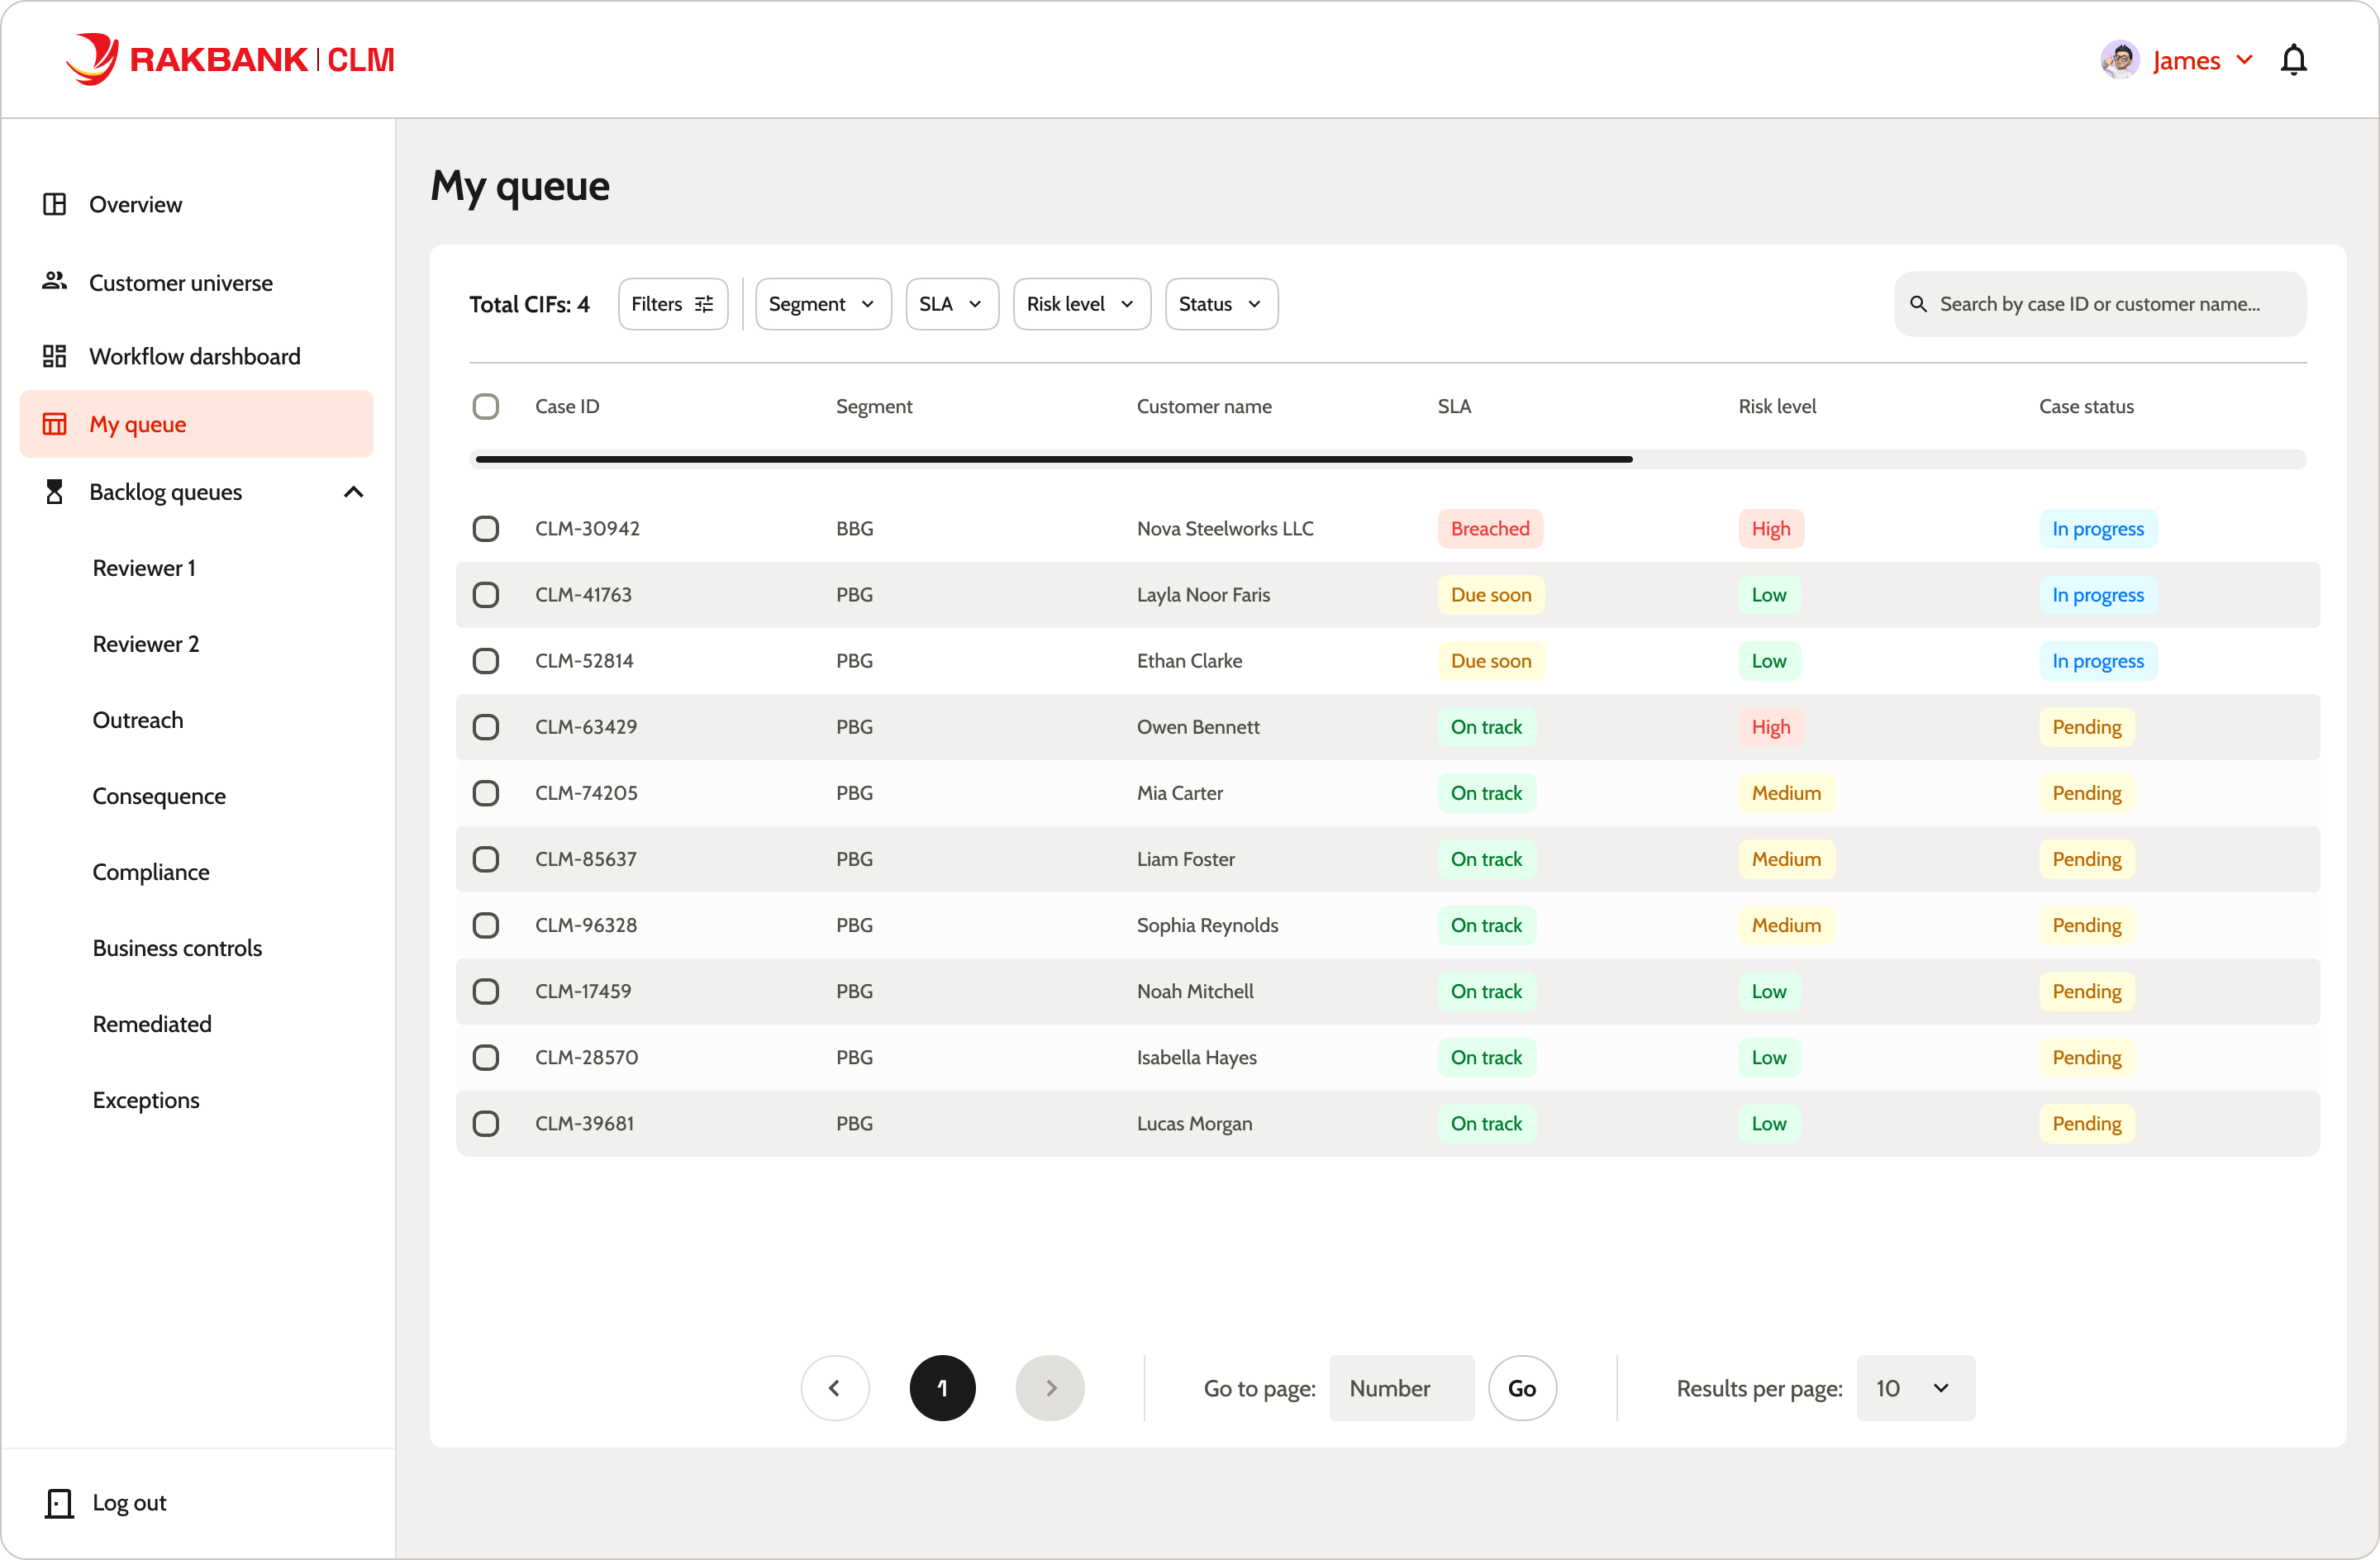This screenshot has height=1560, width=2380.
Task: Select the checkbox for CLM-30942
Action: 486,528
